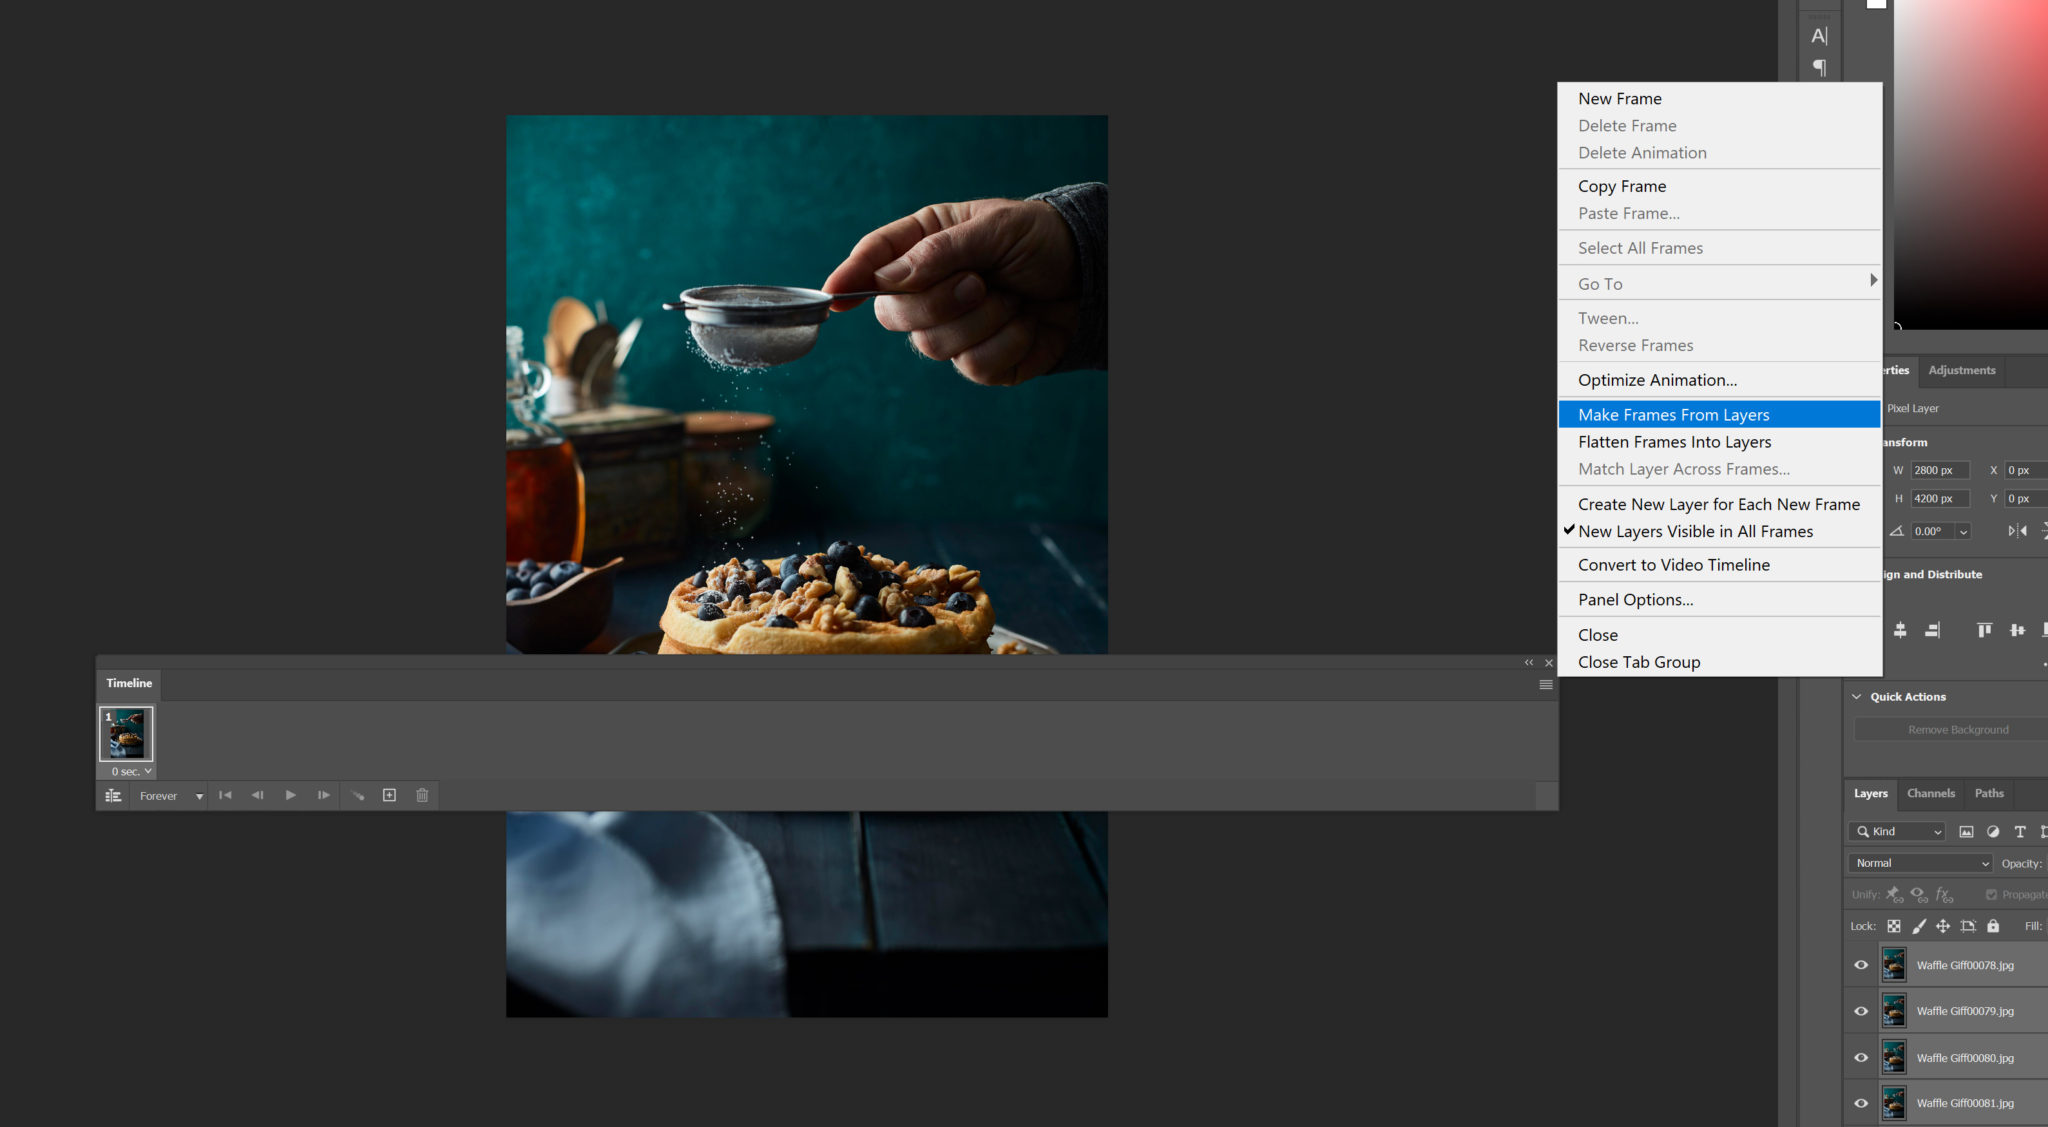Click unify layer style icon
The width and height of the screenshot is (2048, 1127).
pos(1944,894)
